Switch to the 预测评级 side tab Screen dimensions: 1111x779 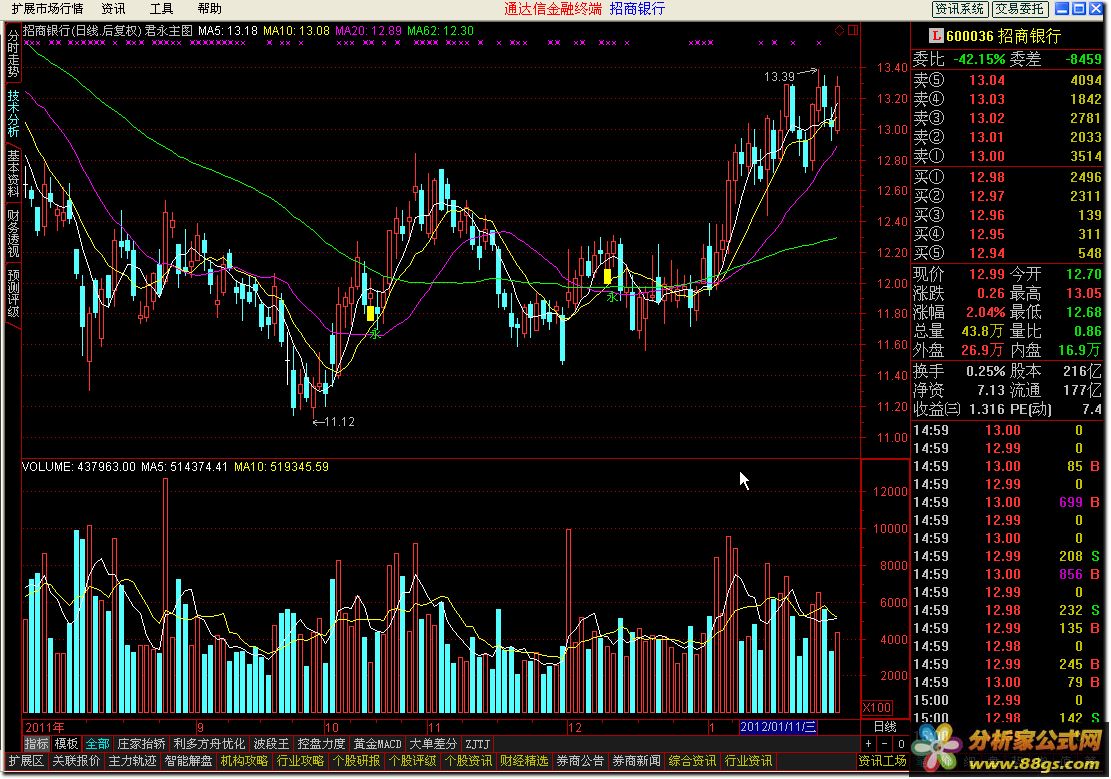click(13, 293)
